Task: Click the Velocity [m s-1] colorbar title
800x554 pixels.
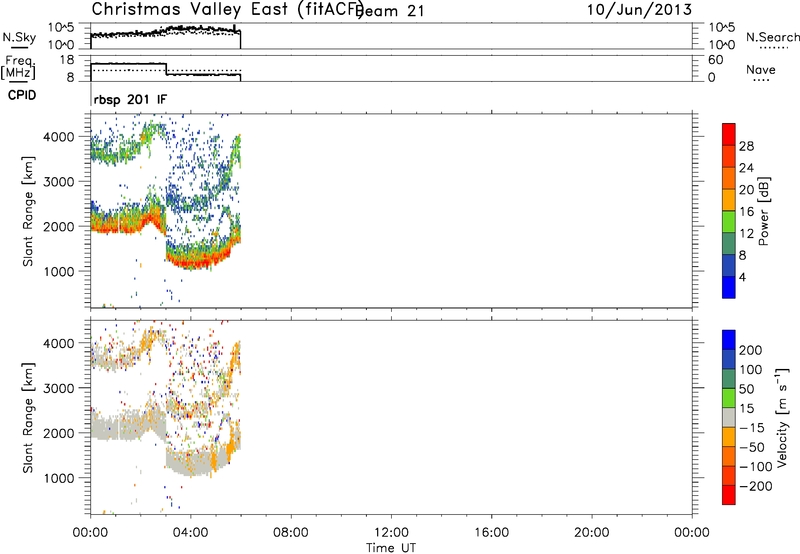Action: click(782, 418)
